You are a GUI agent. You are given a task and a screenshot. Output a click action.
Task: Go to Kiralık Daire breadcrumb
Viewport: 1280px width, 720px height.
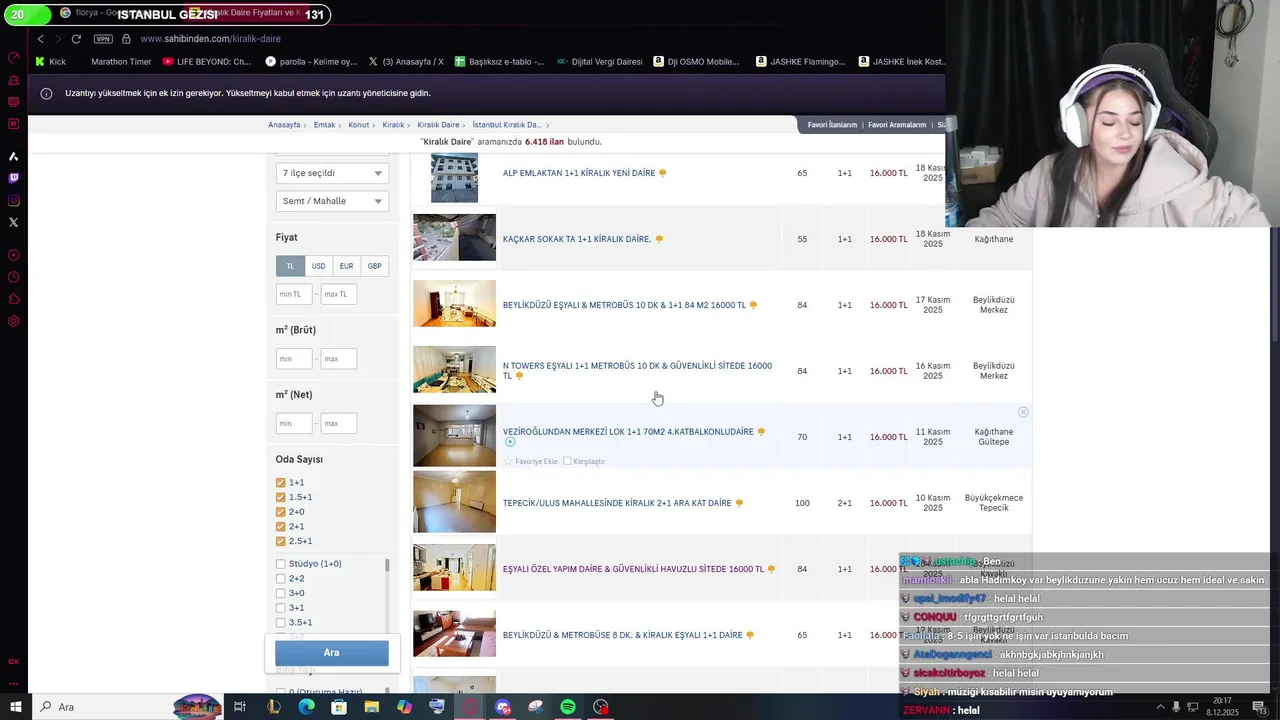click(438, 125)
